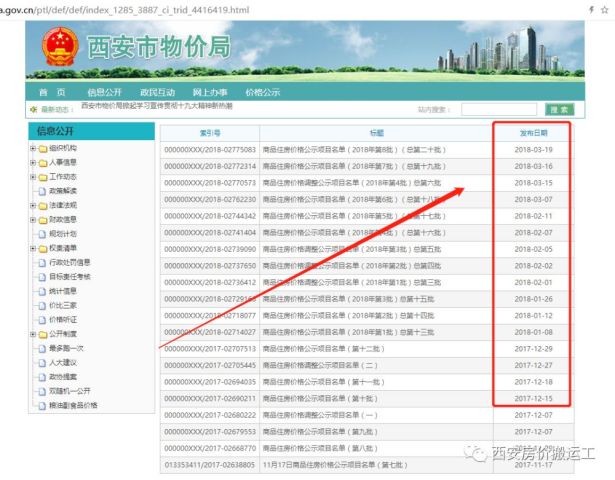Click the document icon next to 人大建议
615x480 pixels.
click(x=42, y=363)
